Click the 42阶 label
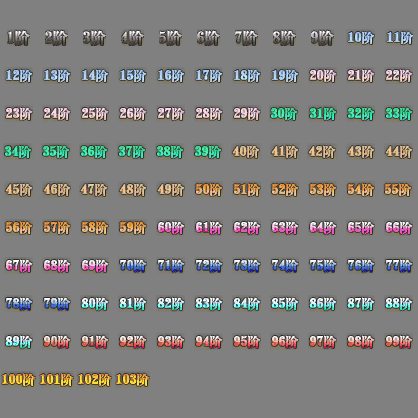Viewport: 418px width, 418px height. tap(322, 152)
